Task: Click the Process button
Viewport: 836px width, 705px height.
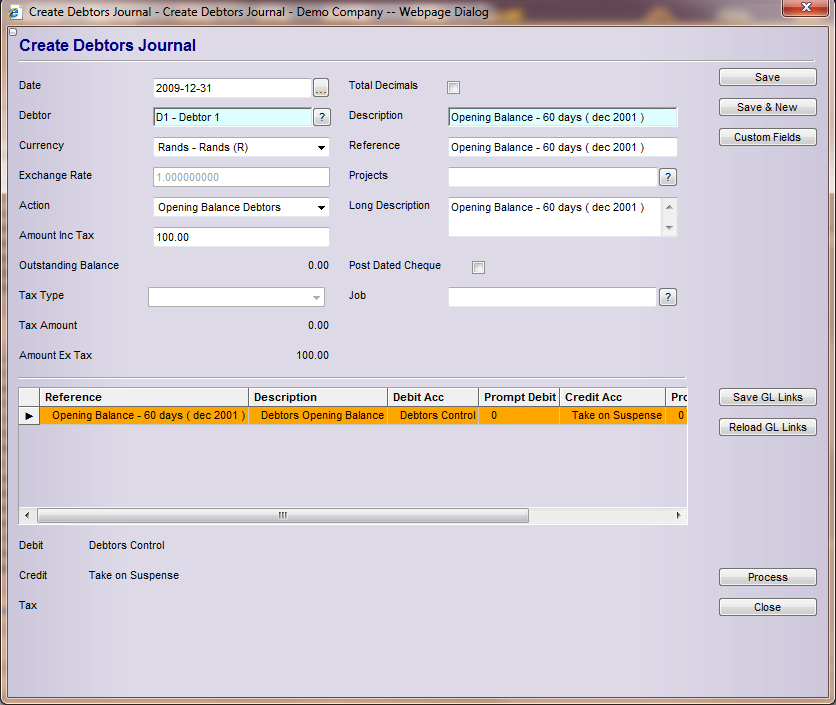Action: [x=767, y=577]
